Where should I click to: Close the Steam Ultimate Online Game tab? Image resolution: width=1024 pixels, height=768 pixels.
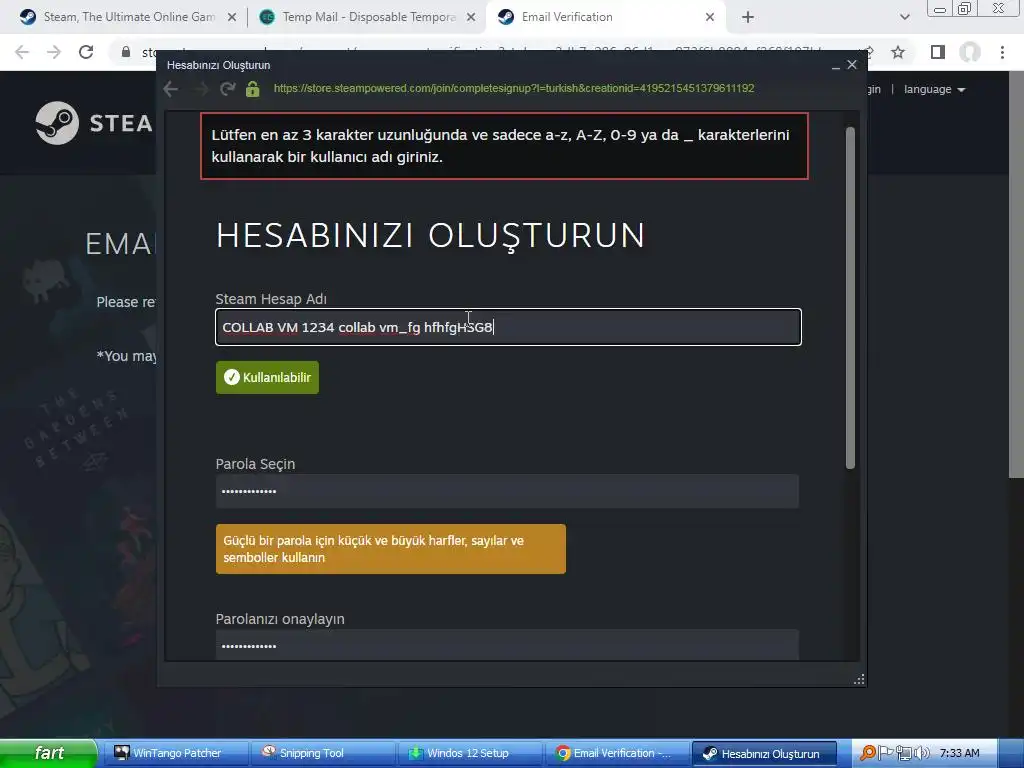pos(232,18)
